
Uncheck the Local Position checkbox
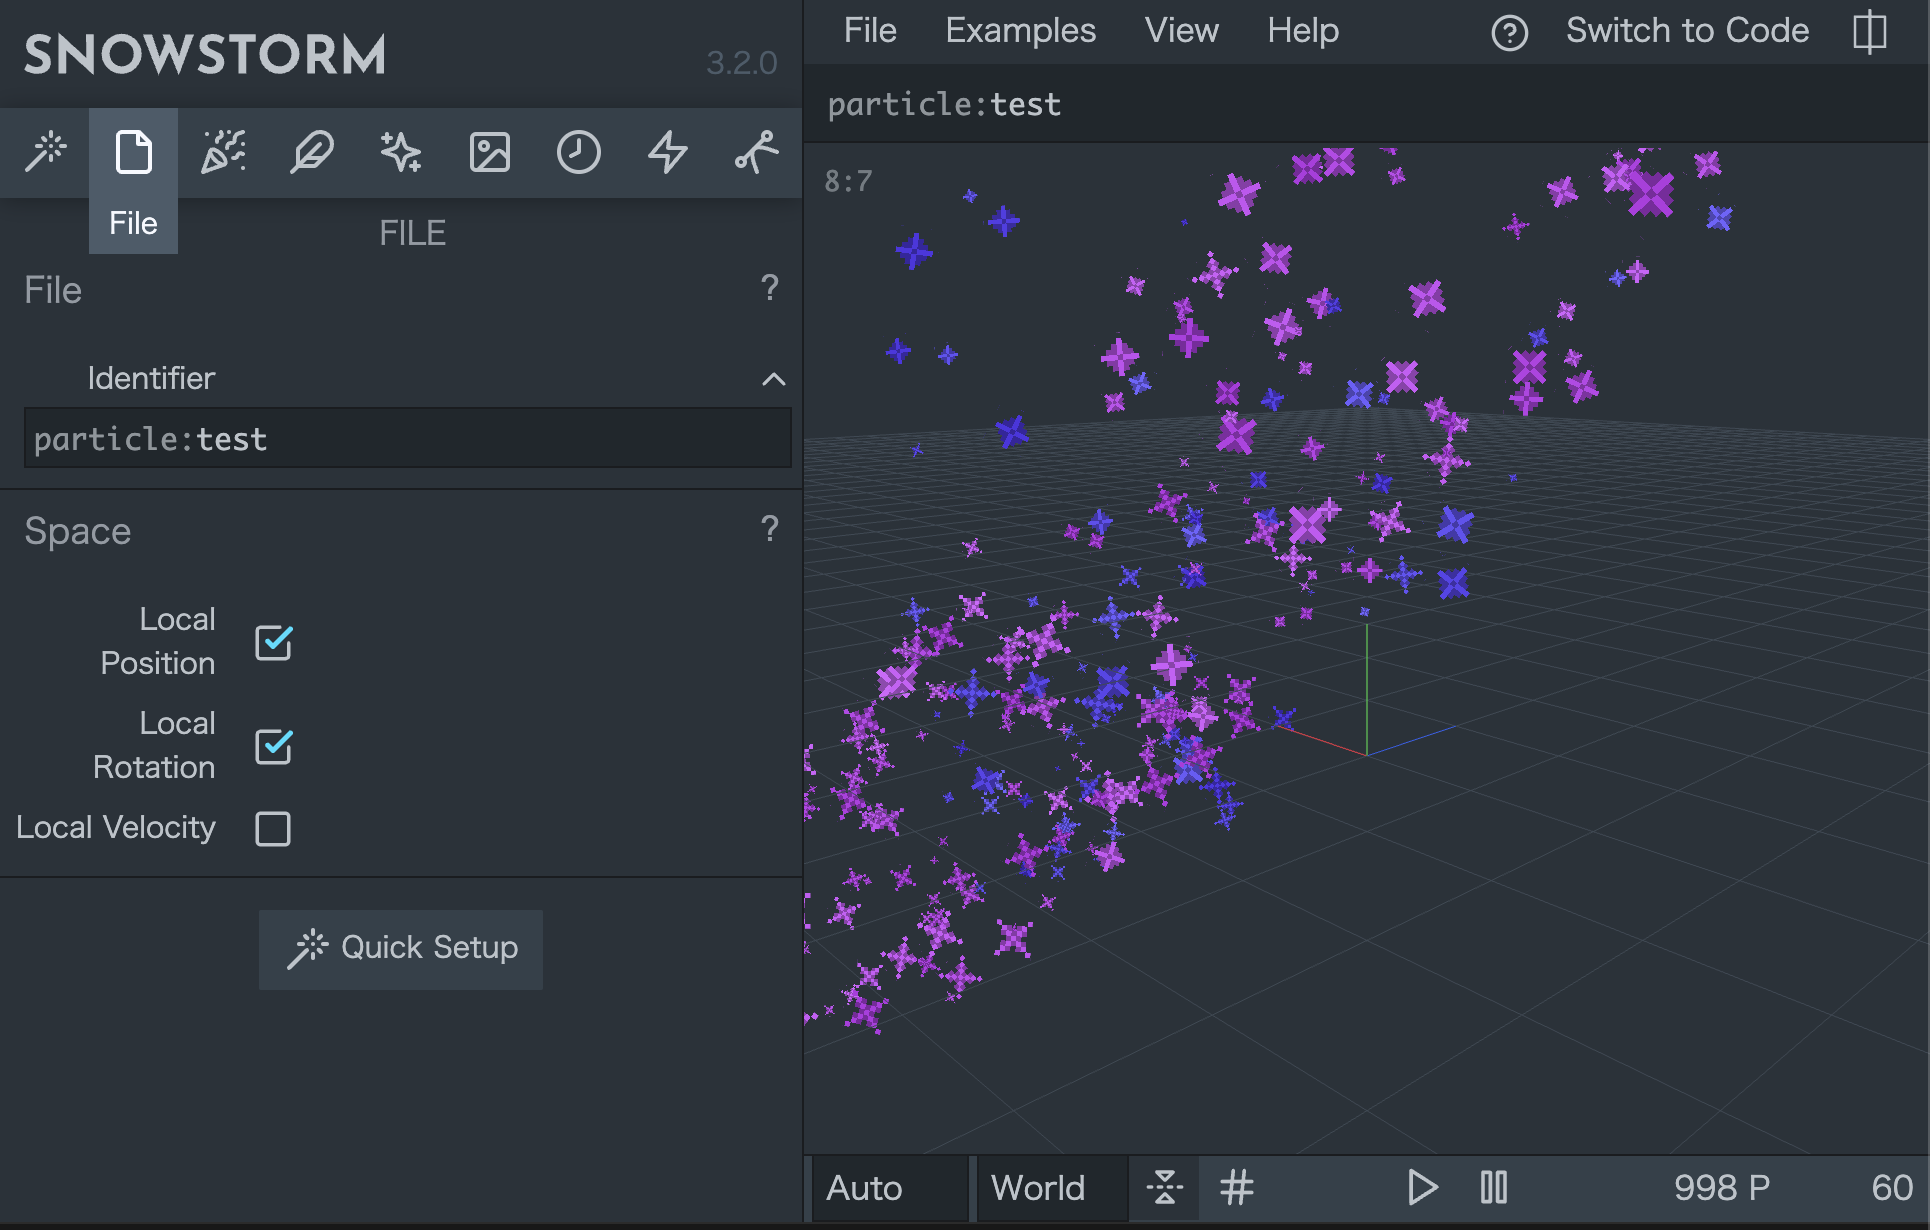(x=273, y=642)
